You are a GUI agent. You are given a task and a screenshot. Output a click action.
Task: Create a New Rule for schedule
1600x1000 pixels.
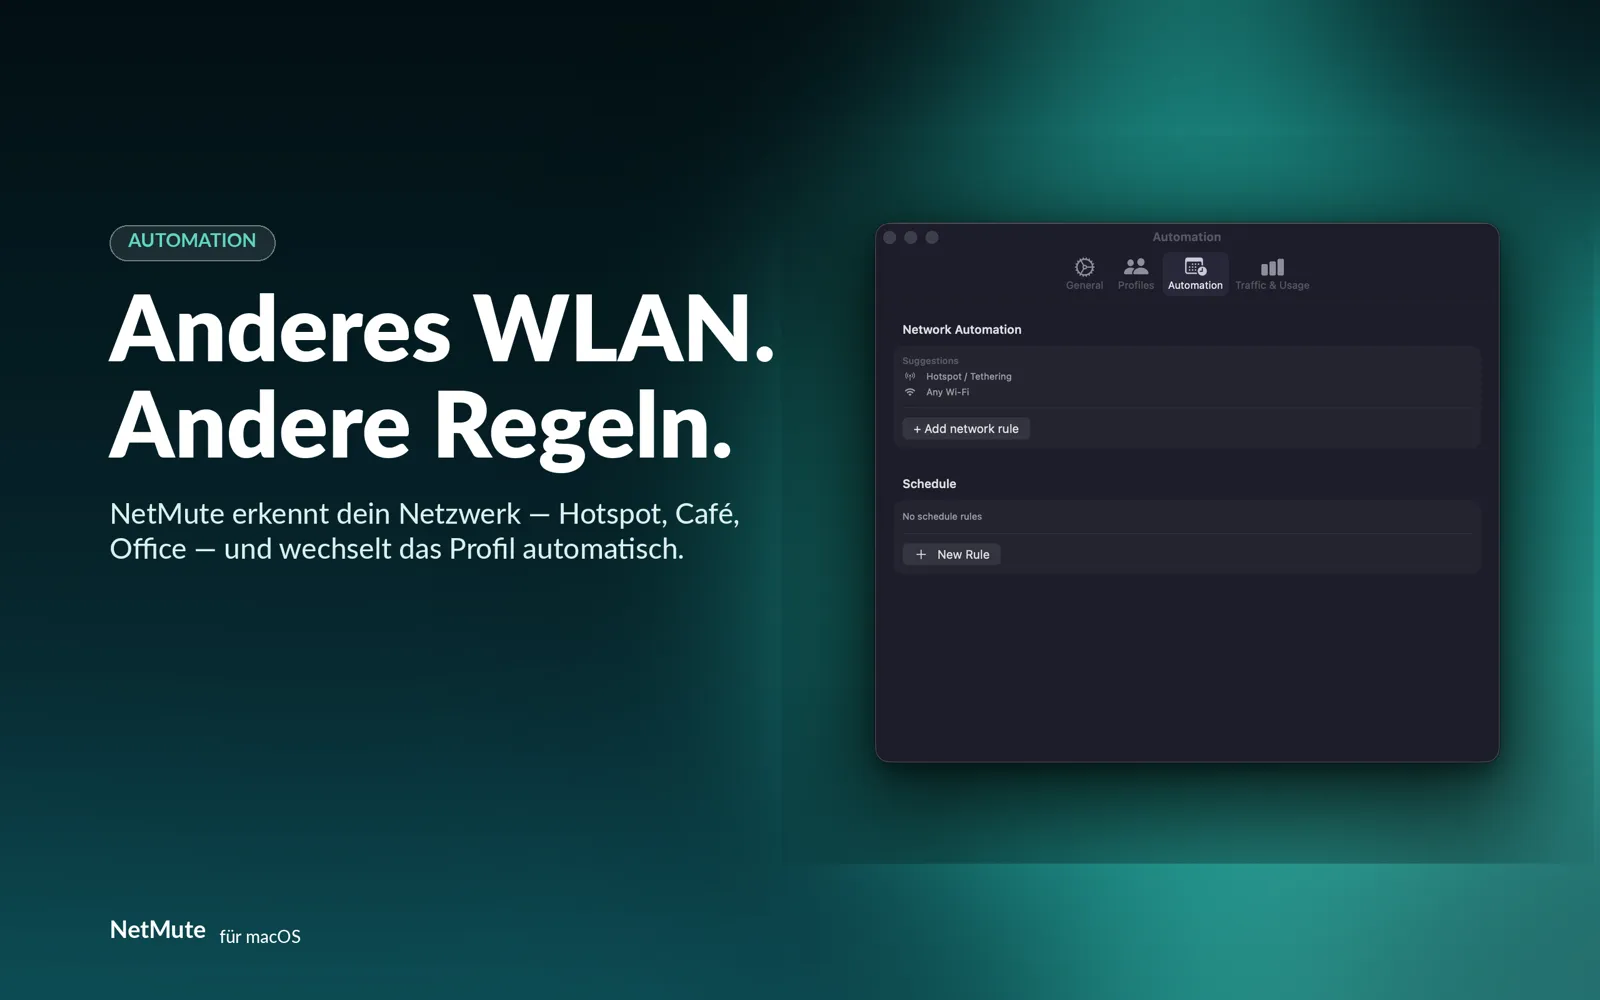click(x=952, y=554)
